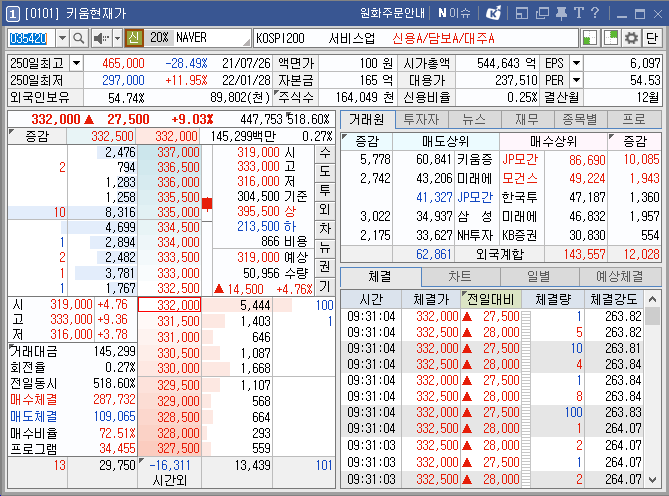The height and width of the screenshot is (496, 669).
Task: Toggle the 단 mode button
Action: click(x=652, y=38)
